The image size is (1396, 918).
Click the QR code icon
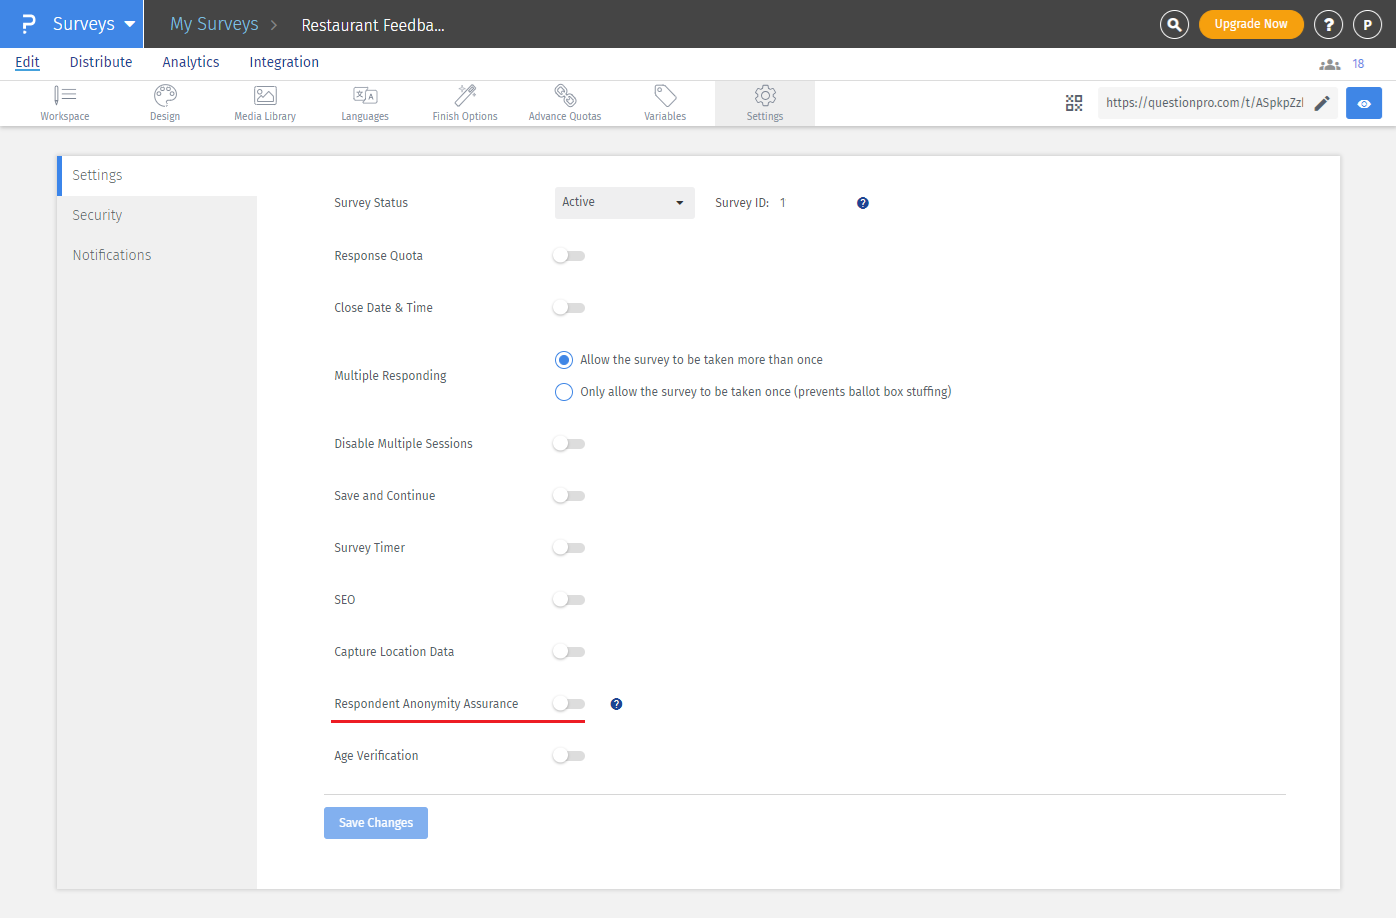(x=1074, y=102)
